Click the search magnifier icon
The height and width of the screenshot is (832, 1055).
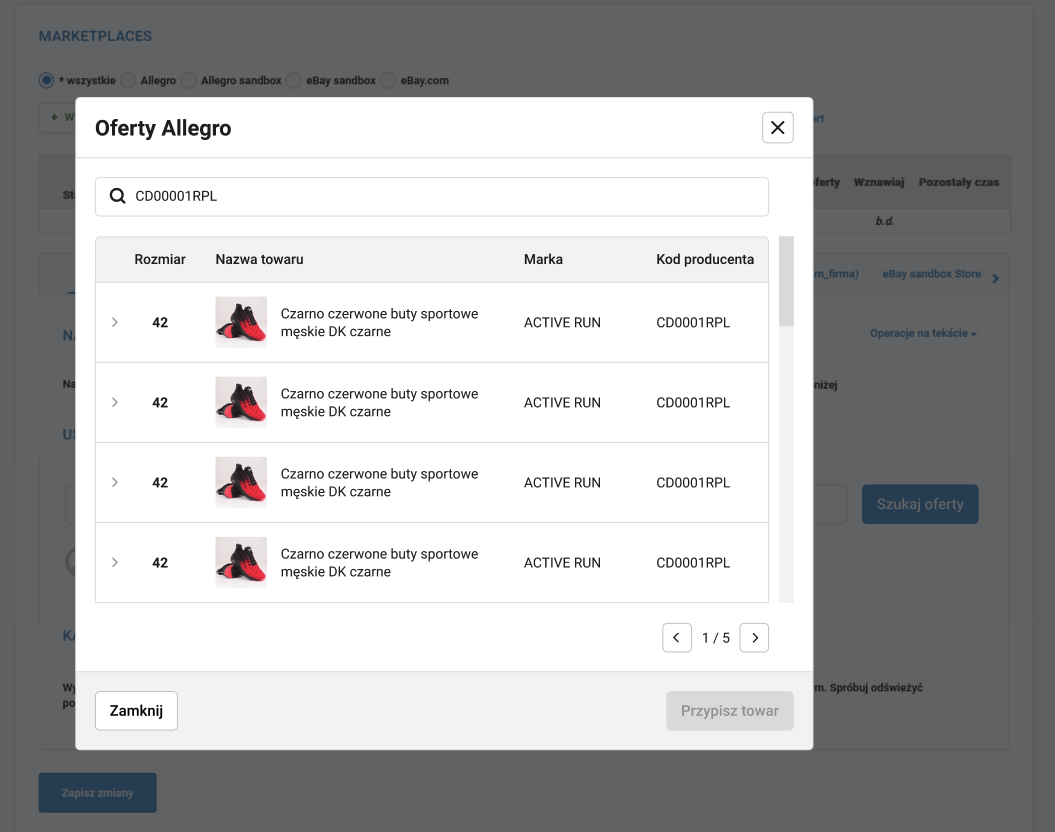coord(117,197)
